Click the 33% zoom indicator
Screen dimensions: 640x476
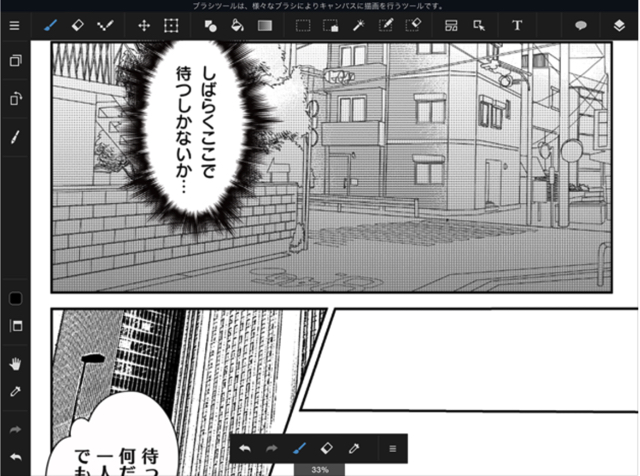click(319, 470)
